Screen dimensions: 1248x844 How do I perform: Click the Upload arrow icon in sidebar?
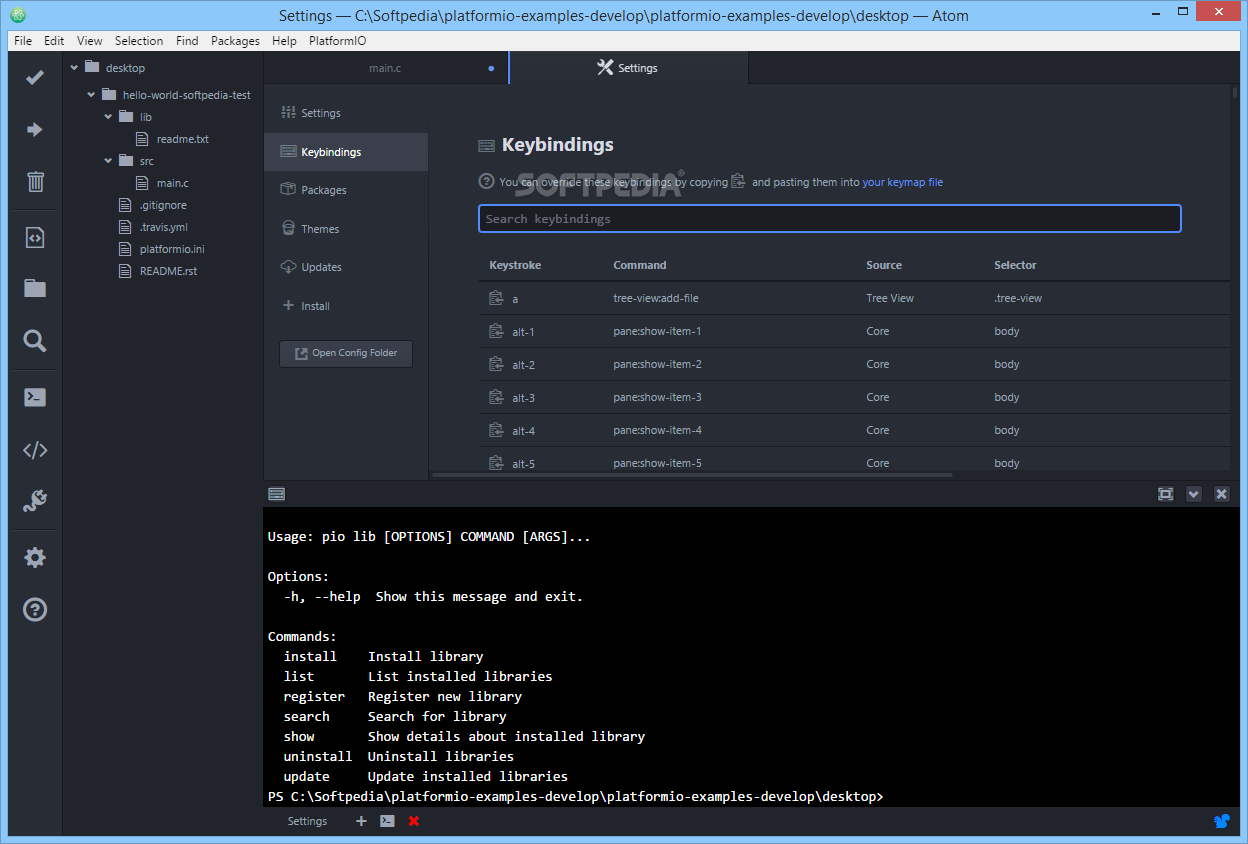click(x=35, y=129)
